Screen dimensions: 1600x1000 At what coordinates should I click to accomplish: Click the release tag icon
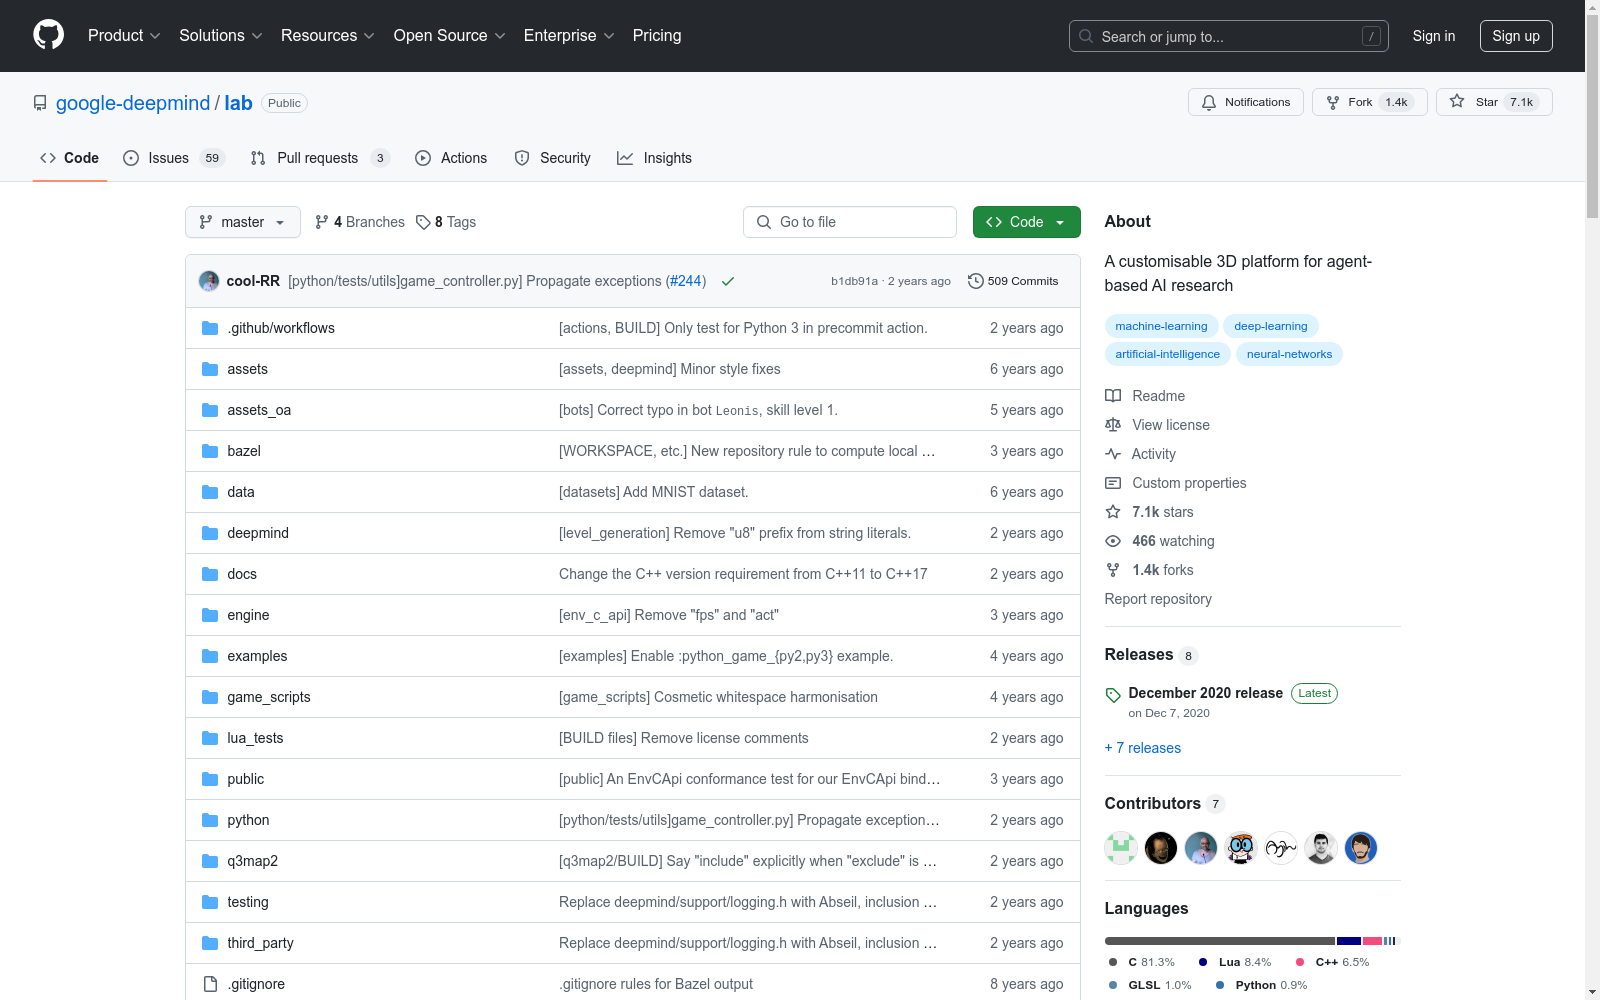(1113, 695)
